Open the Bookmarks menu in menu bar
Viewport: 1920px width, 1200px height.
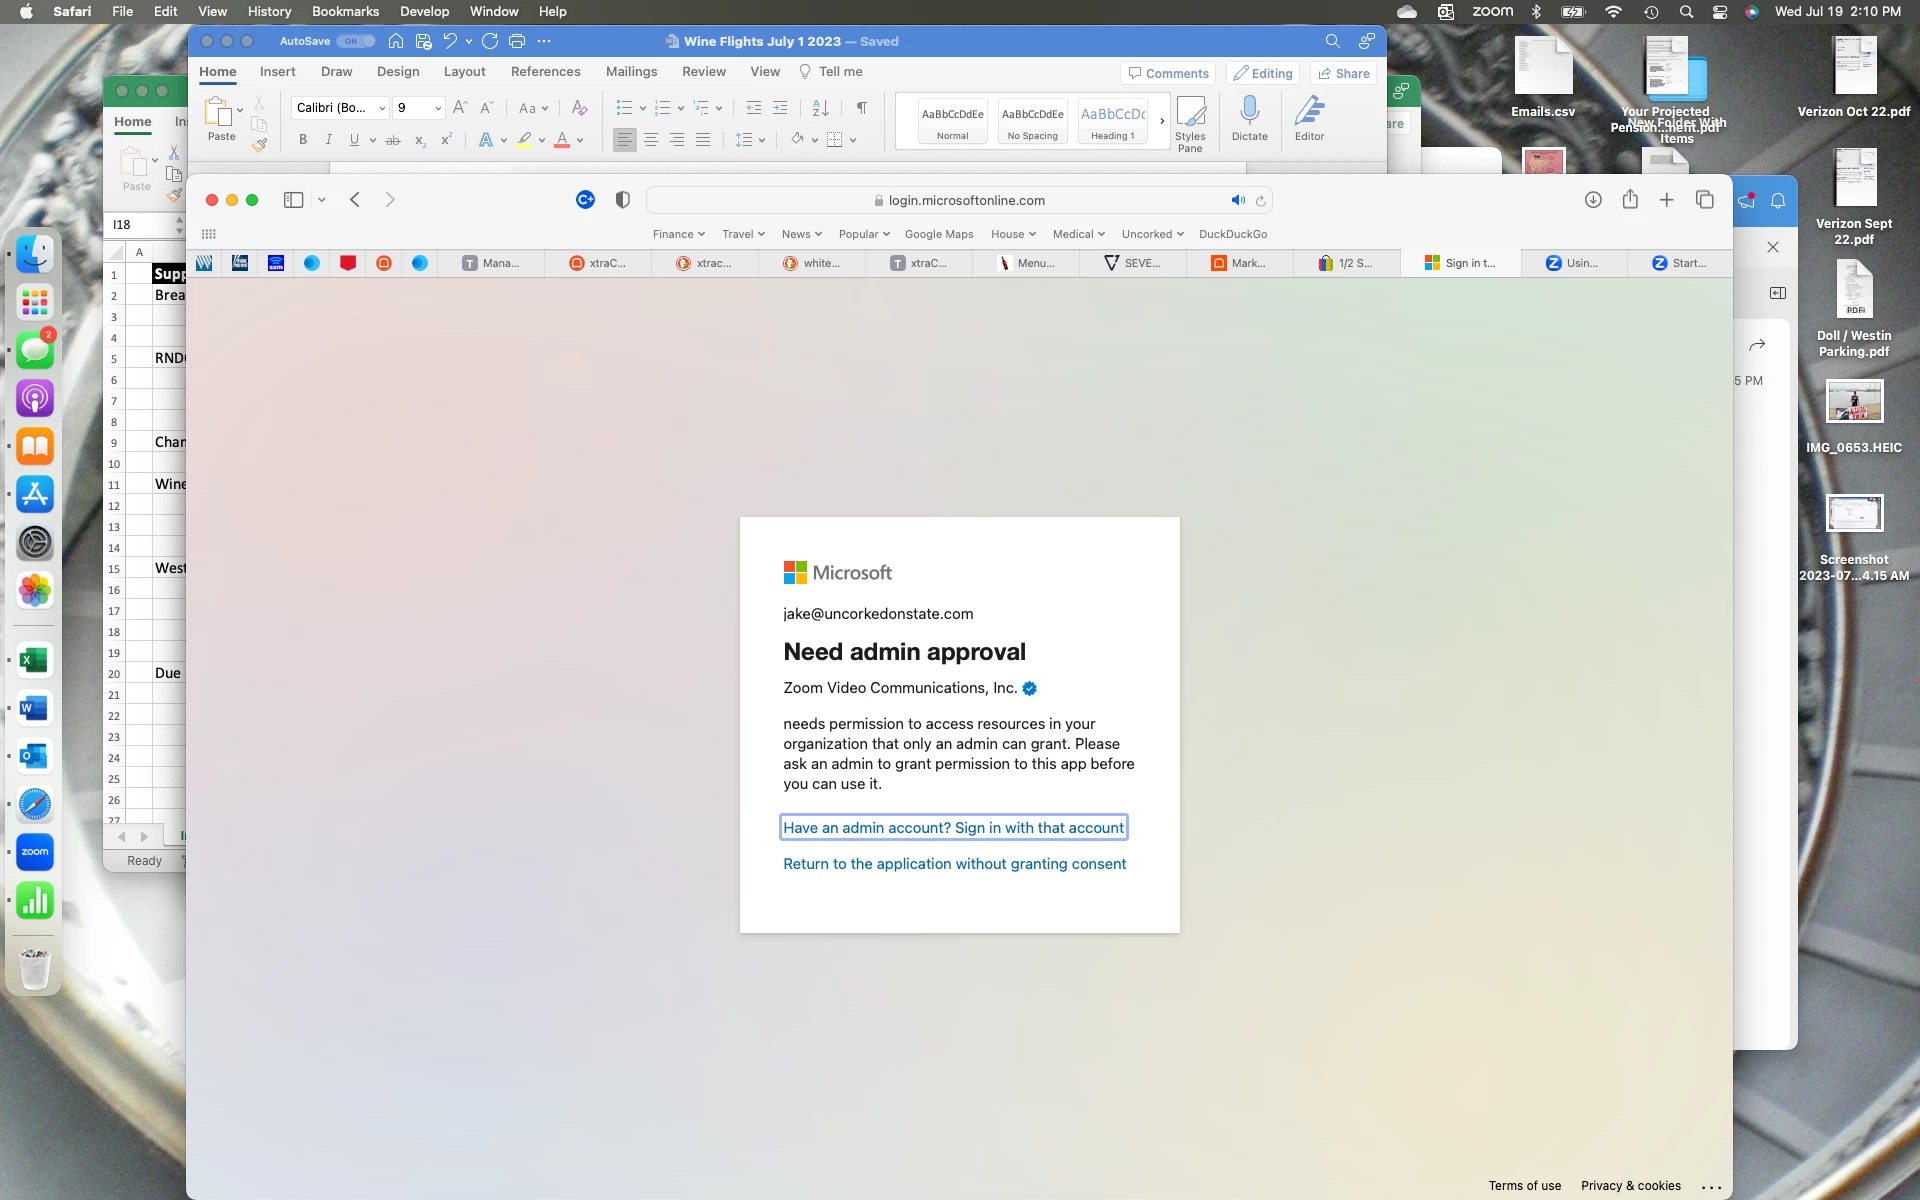pyautogui.click(x=345, y=11)
